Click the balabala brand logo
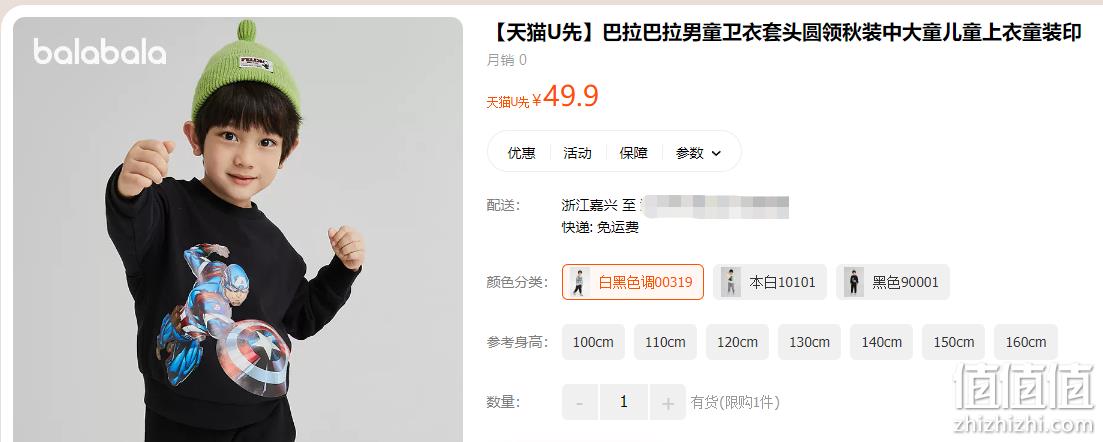Screen dimensions: 1103x442 tap(100, 52)
